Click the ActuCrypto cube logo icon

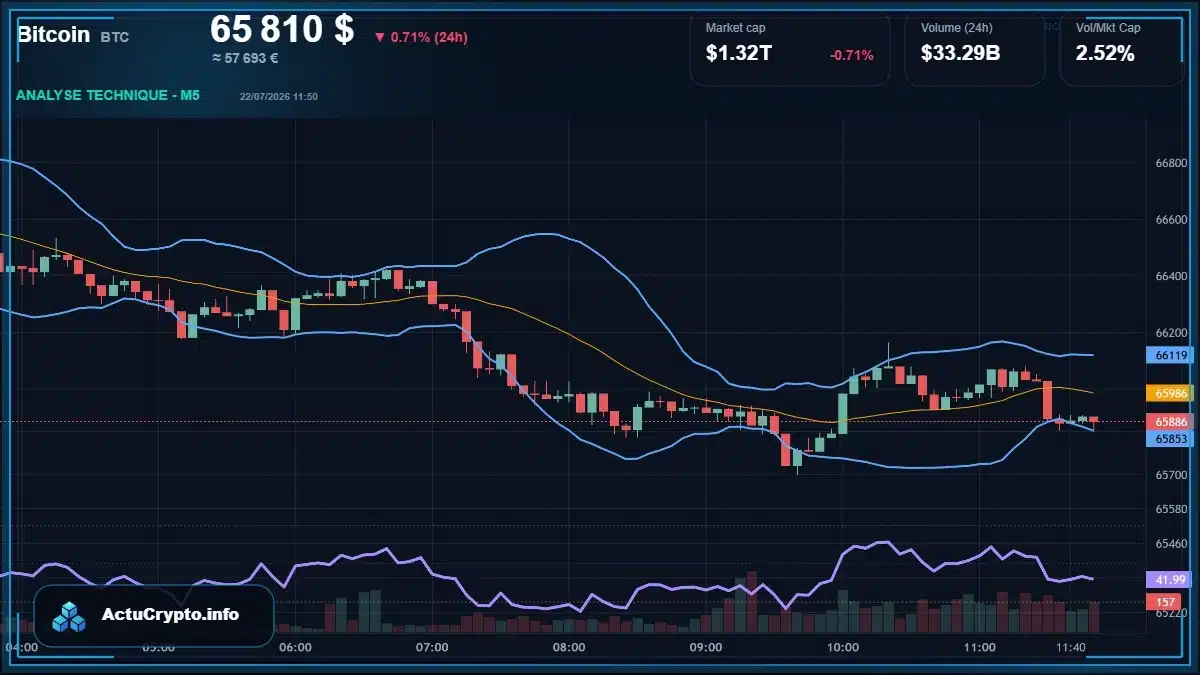(x=70, y=616)
